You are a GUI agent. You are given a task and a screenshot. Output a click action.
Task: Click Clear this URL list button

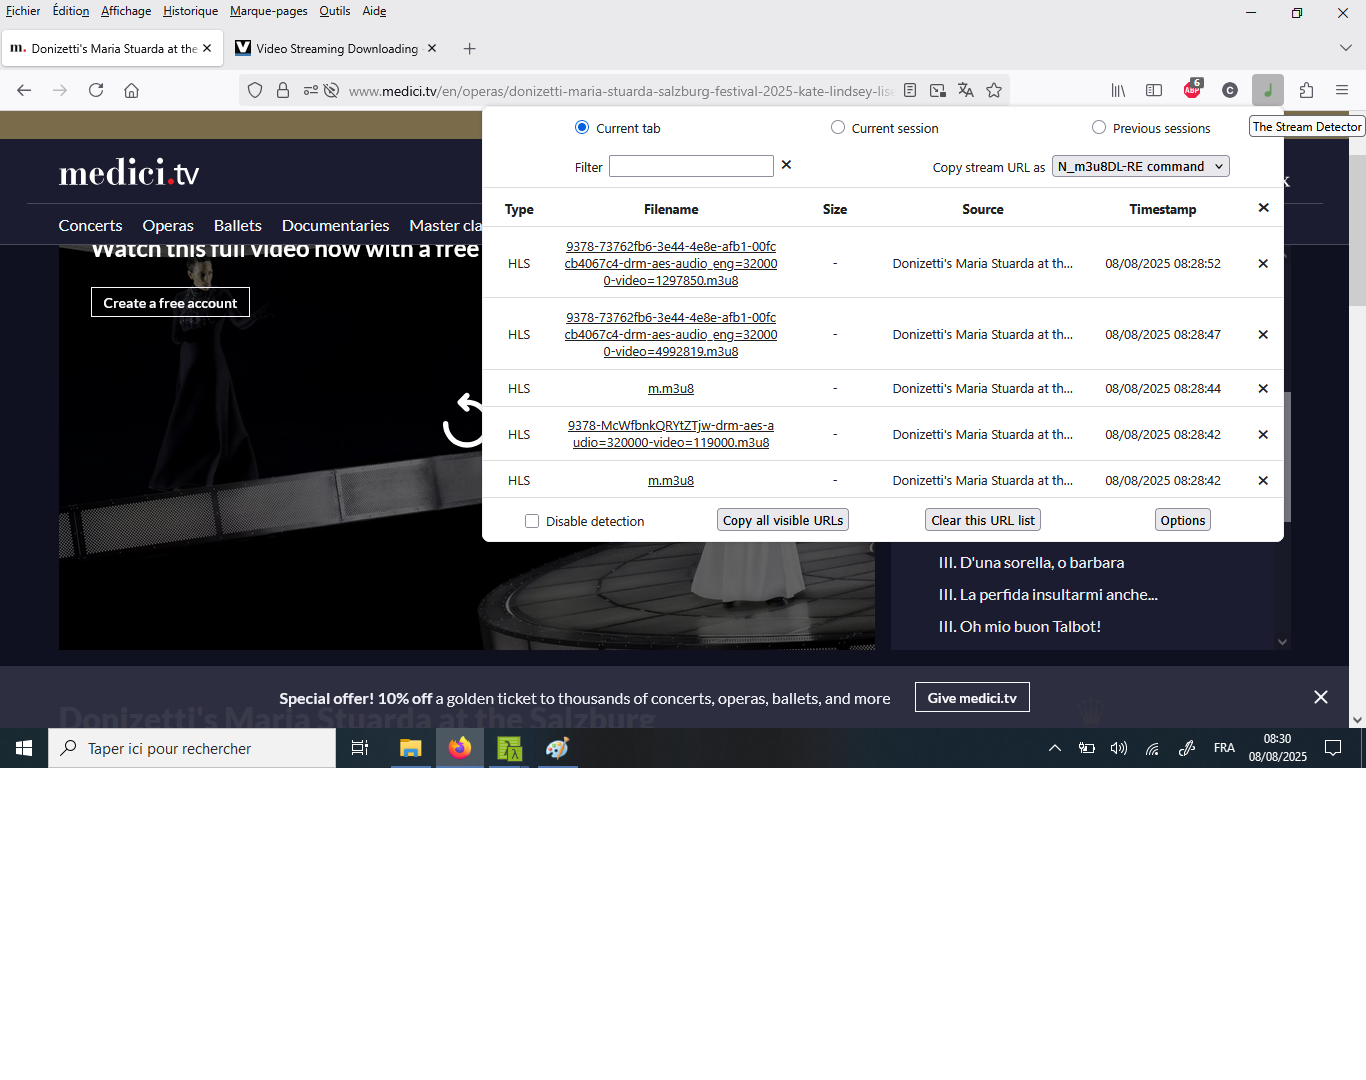click(x=983, y=520)
